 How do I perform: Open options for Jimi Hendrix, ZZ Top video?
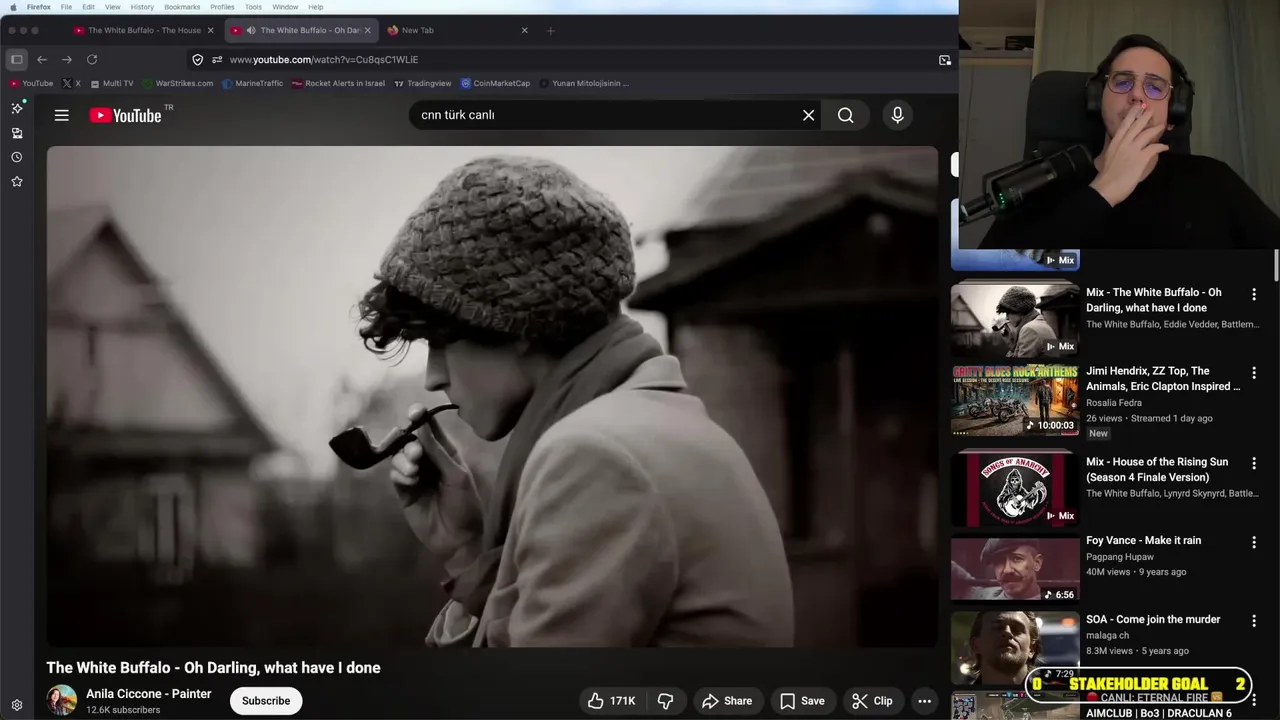(x=1254, y=372)
